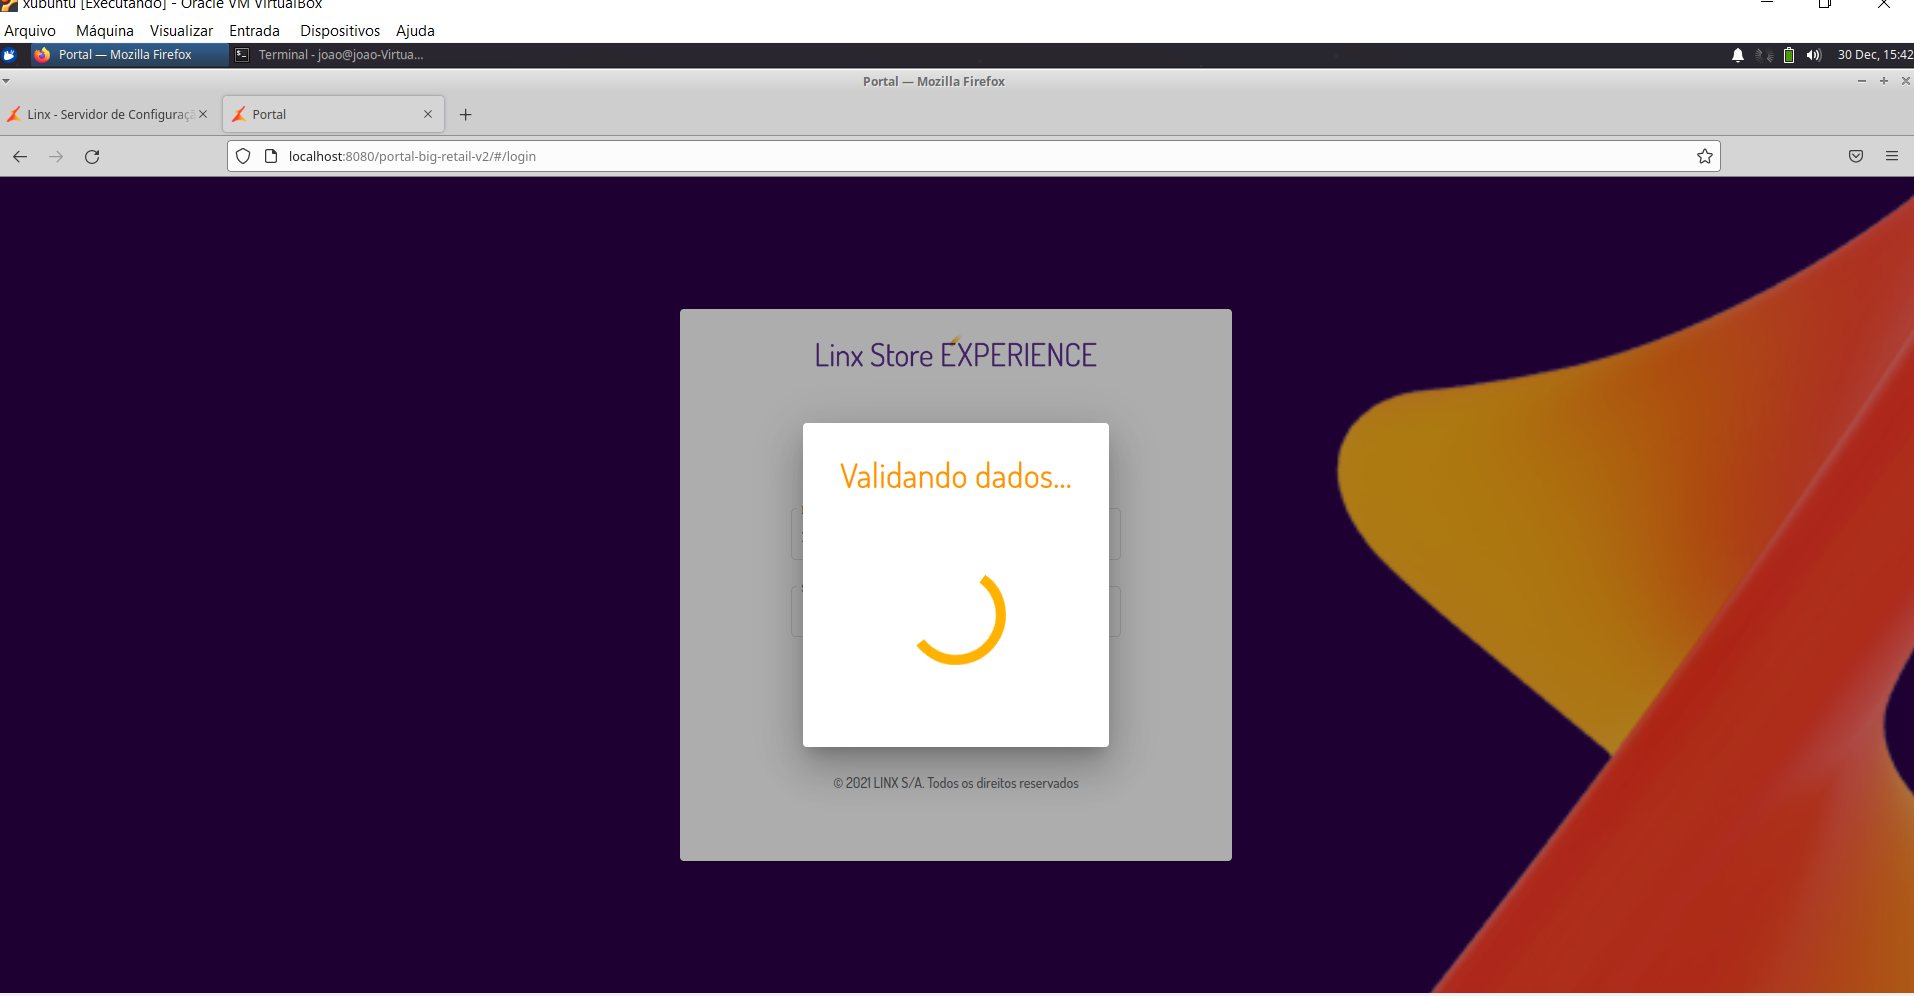
Task: Open the Dispositivos menu
Action: [x=340, y=31]
